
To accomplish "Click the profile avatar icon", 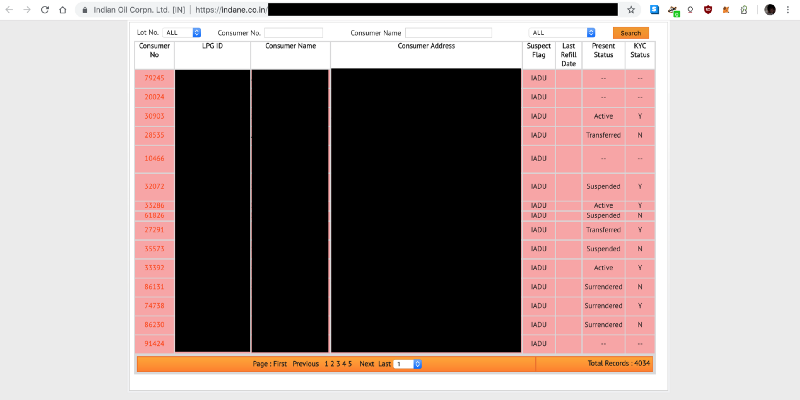I will tap(770, 9).
